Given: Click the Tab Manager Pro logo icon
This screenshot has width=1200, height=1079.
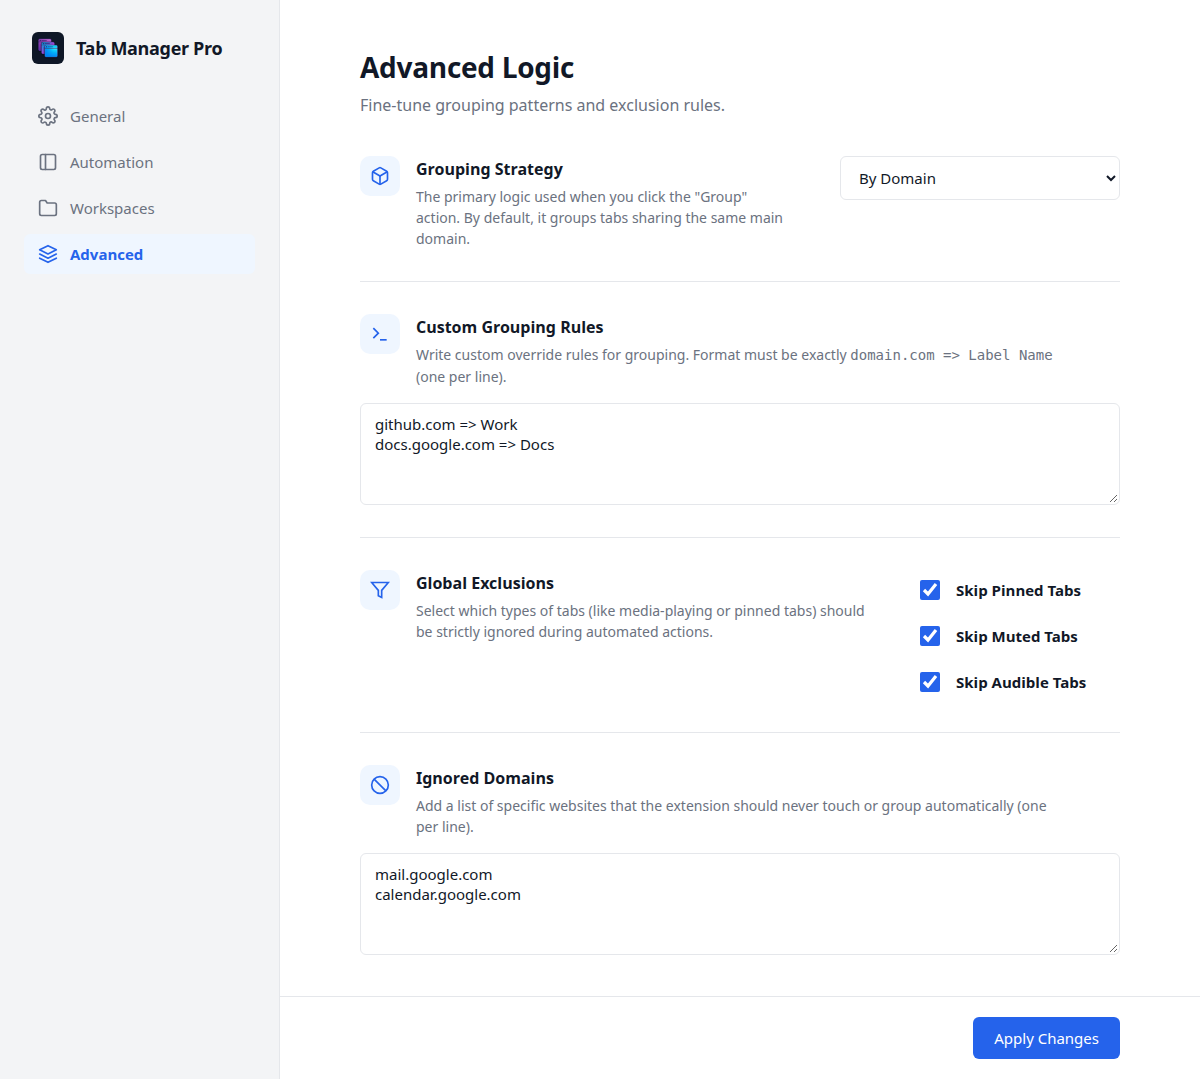Looking at the screenshot, I should (48, 48).
